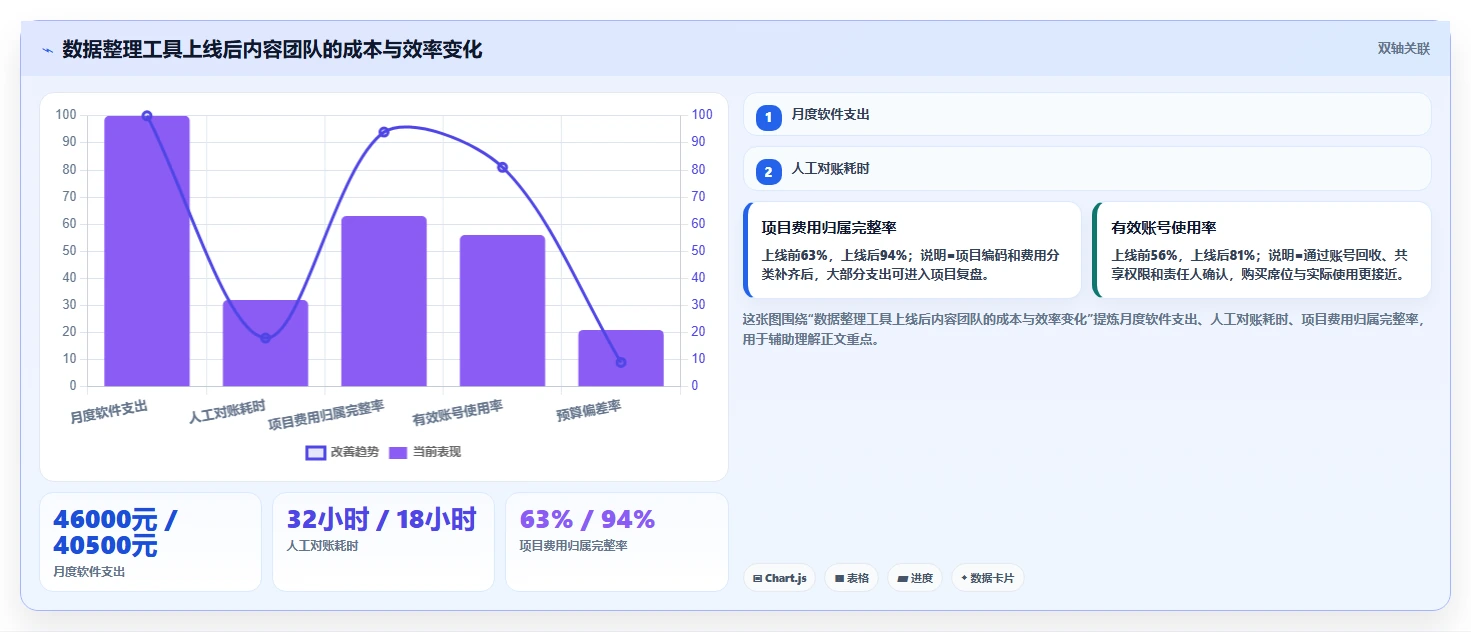Click the 有效账号使用率 detail card heading
1471x632 pixels.
(x=1164, y=228)
